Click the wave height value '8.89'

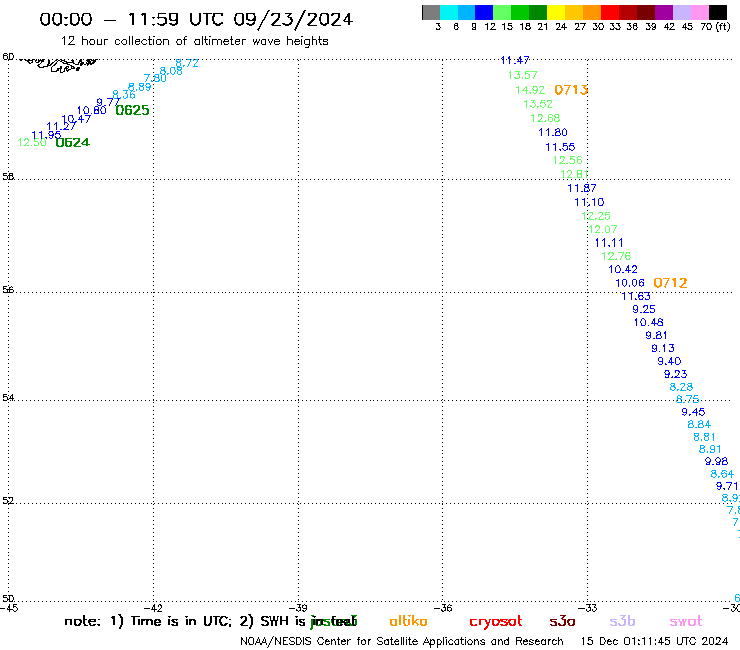pos(140,87)
